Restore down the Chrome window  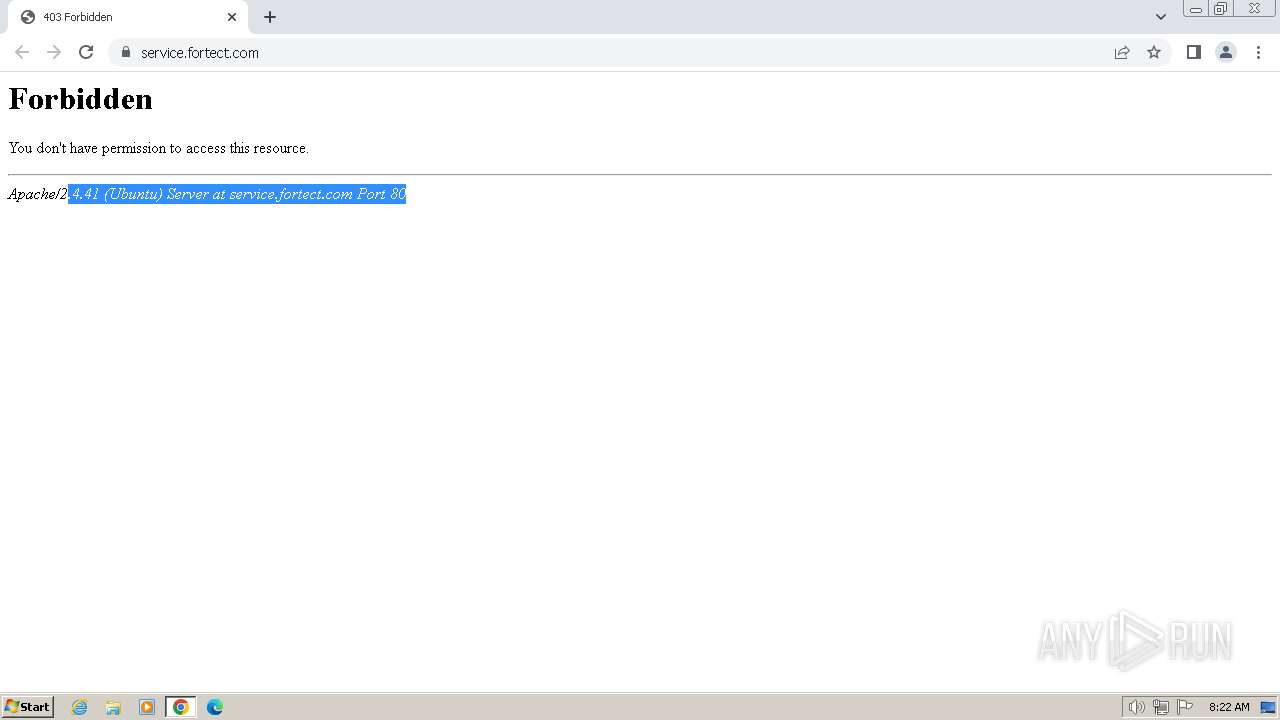(x=1220, y=9)
